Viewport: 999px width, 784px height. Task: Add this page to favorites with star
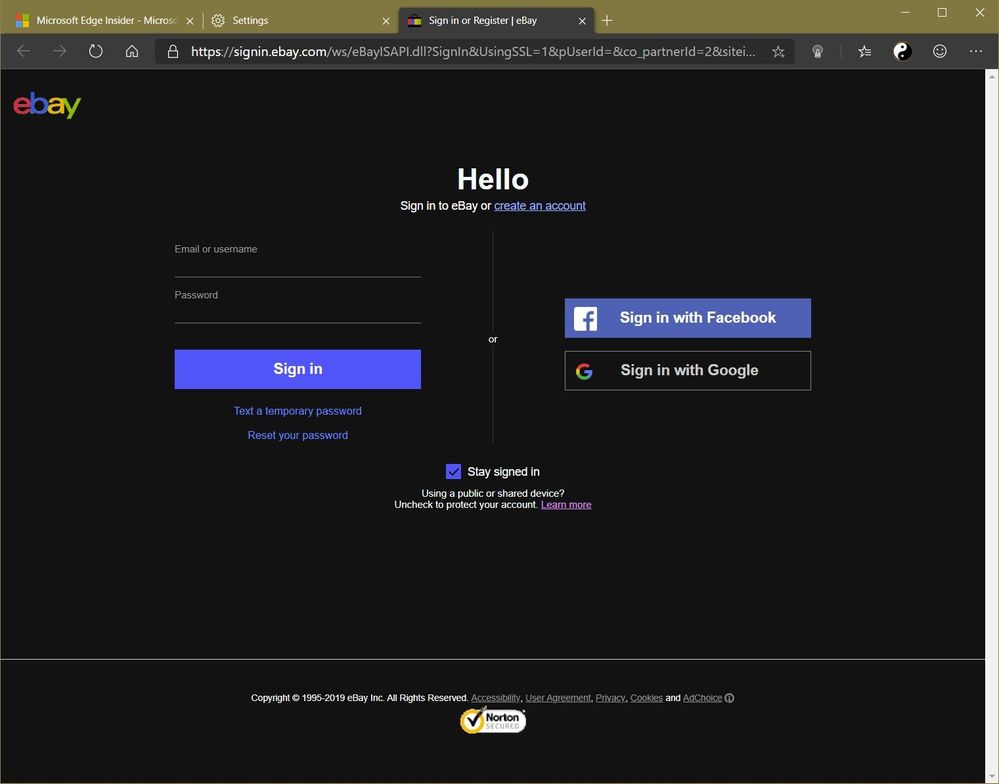click(x=778, y=52)
